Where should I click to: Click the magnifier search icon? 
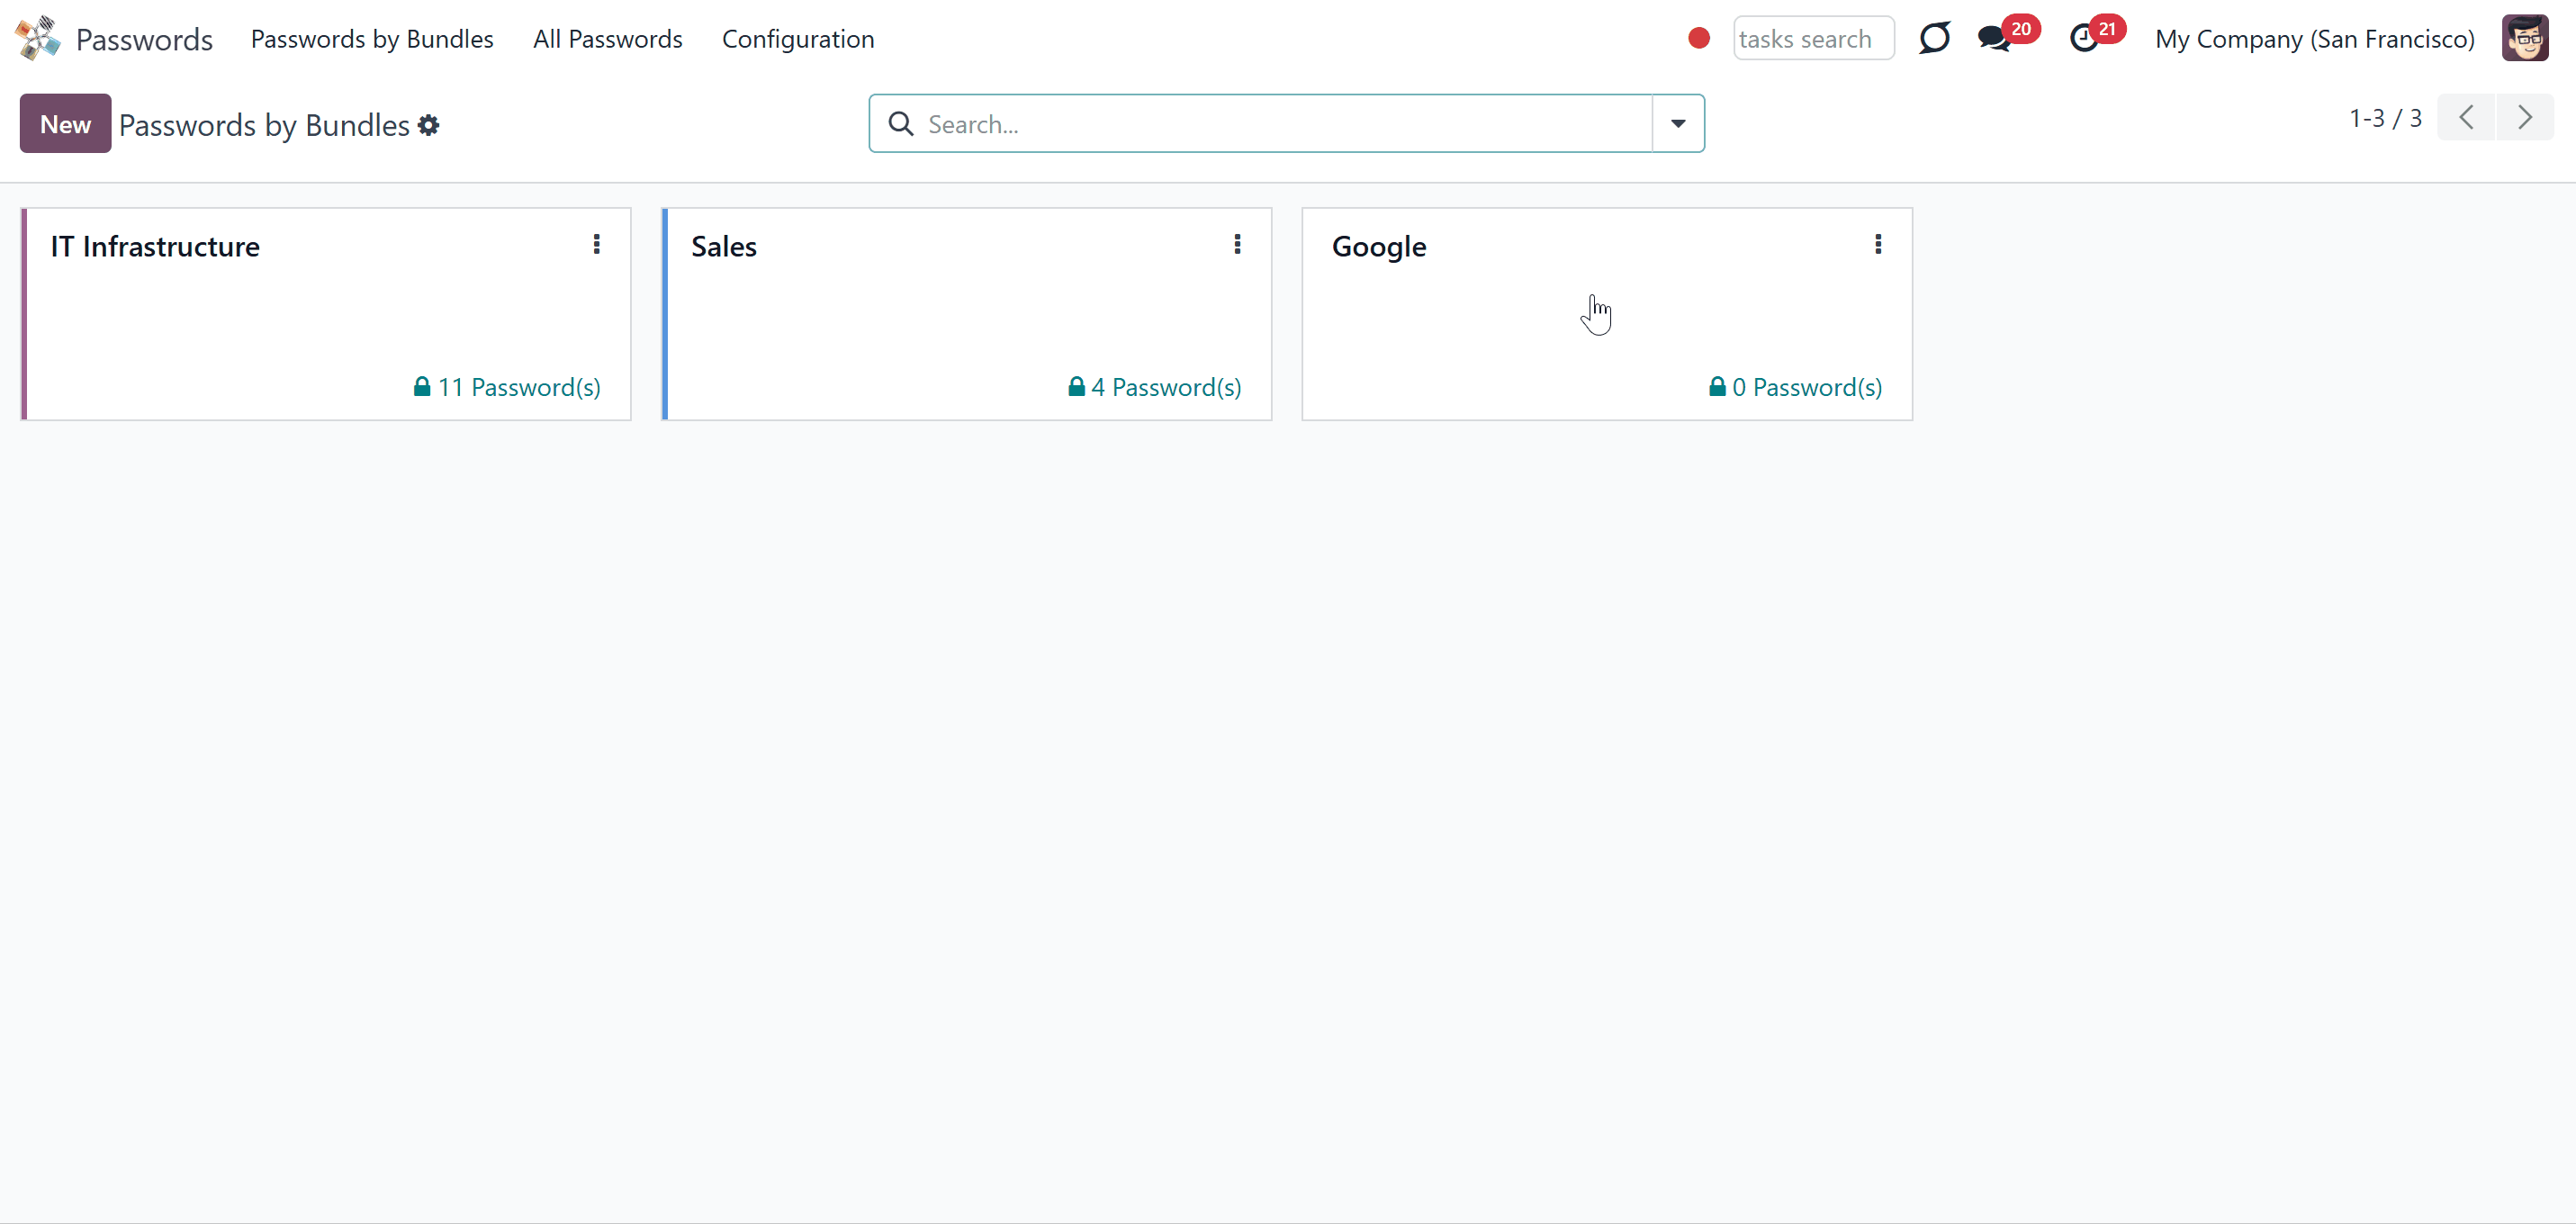pos(901,124)
